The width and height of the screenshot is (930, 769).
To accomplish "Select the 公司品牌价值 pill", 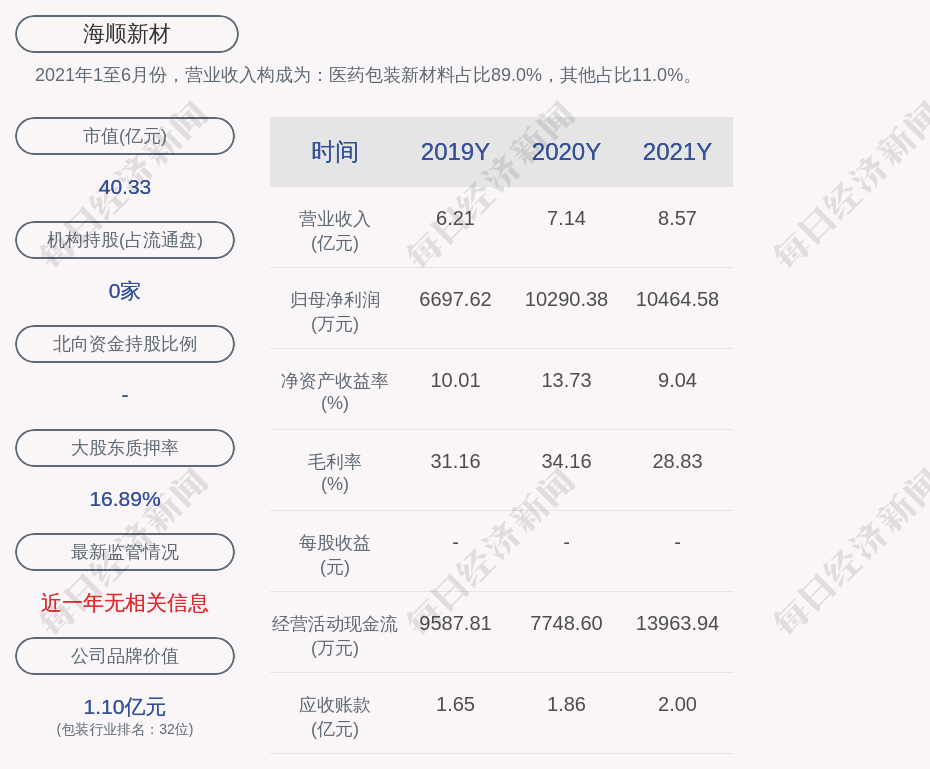I will coord(125,656).
